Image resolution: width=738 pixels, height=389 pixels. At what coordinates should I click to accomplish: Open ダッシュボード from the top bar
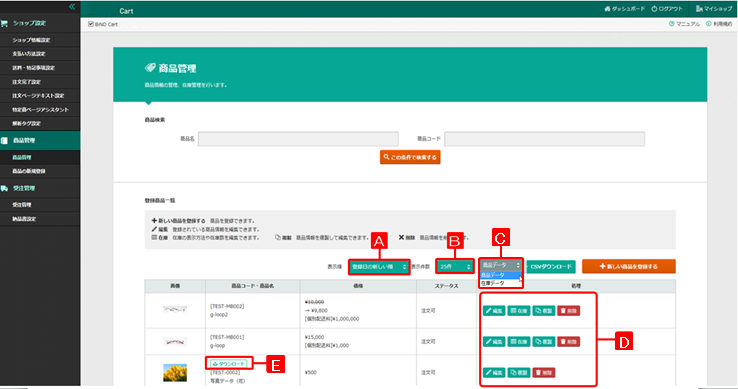pyautogui.click(x=625, y=9)
